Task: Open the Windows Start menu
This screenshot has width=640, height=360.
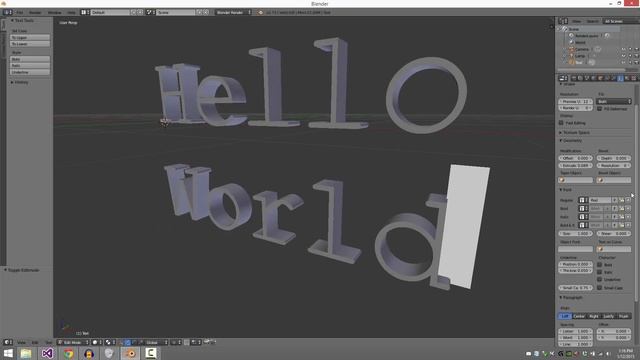Action: pos(8,353)
